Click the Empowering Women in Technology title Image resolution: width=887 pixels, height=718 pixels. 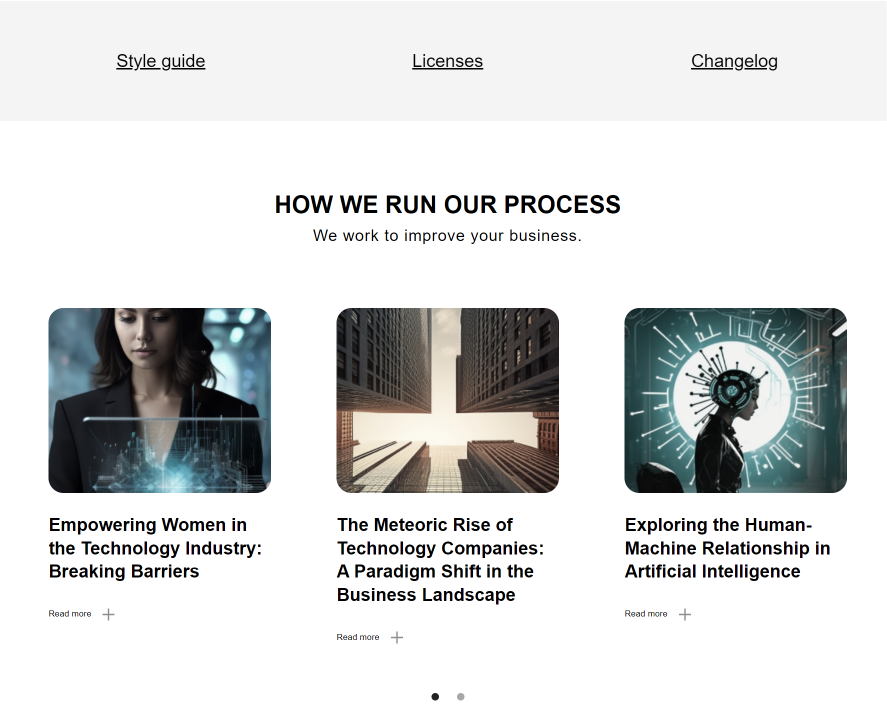(156, 548)
